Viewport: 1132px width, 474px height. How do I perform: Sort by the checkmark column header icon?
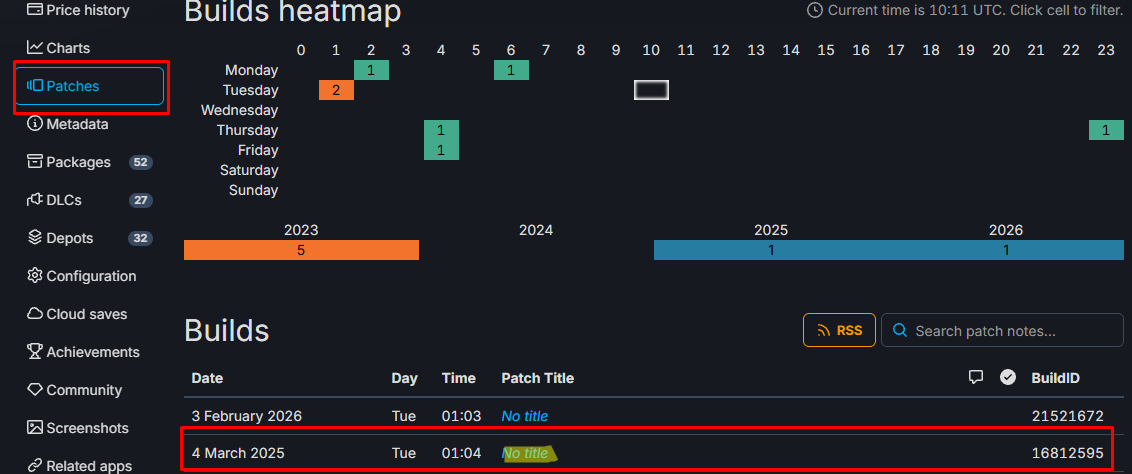1008,377
